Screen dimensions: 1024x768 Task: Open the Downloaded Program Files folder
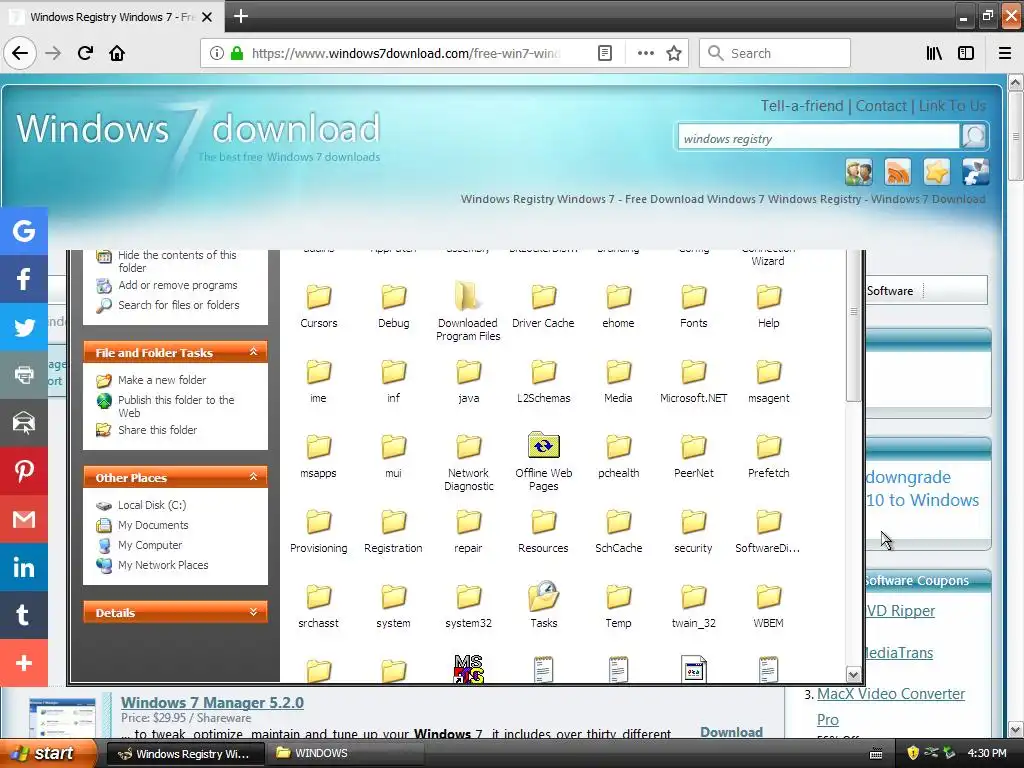click(468, 311)
